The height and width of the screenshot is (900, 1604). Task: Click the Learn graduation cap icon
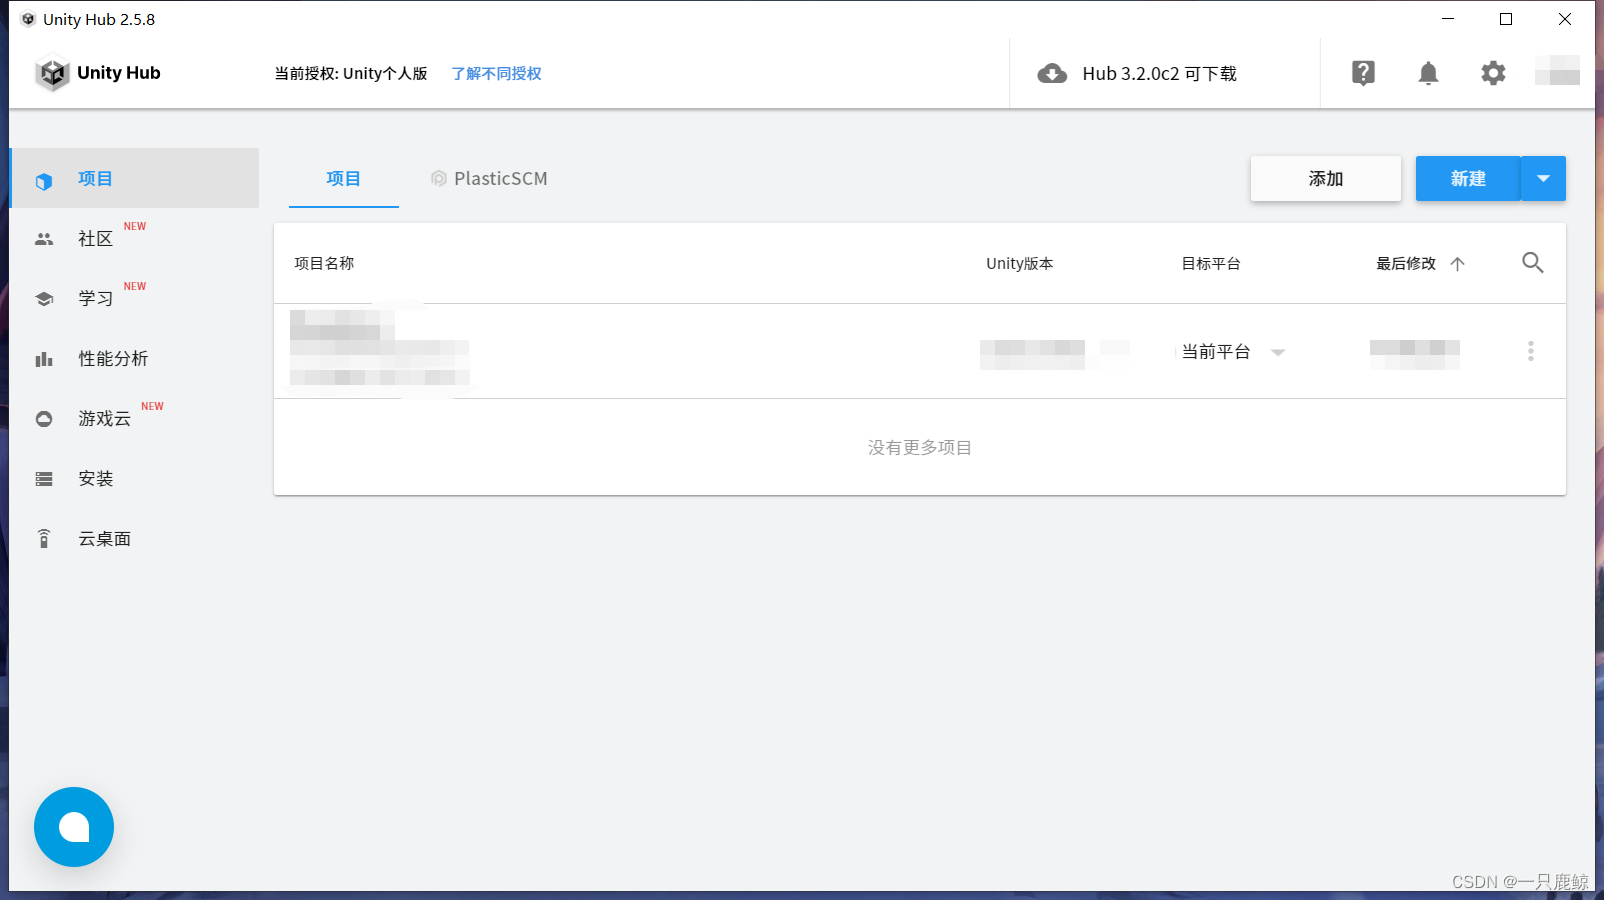(x=44, y=299)
